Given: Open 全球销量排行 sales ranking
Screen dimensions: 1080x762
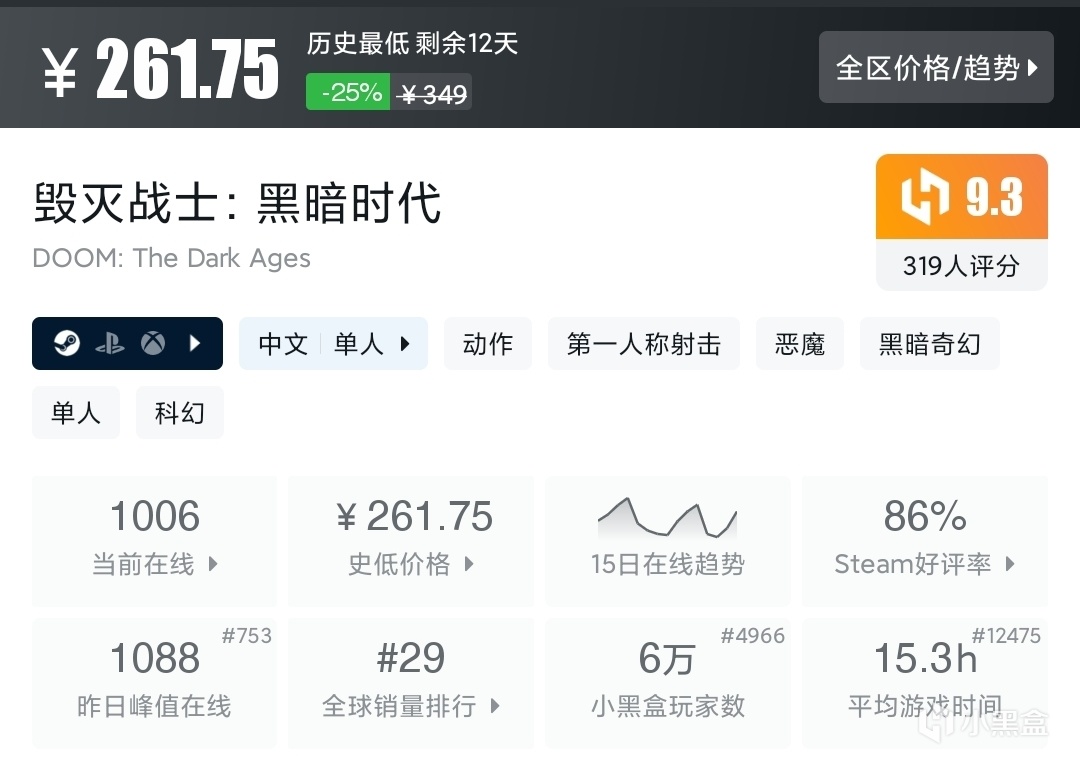Looking at the screenshot, I should point(411,683).
